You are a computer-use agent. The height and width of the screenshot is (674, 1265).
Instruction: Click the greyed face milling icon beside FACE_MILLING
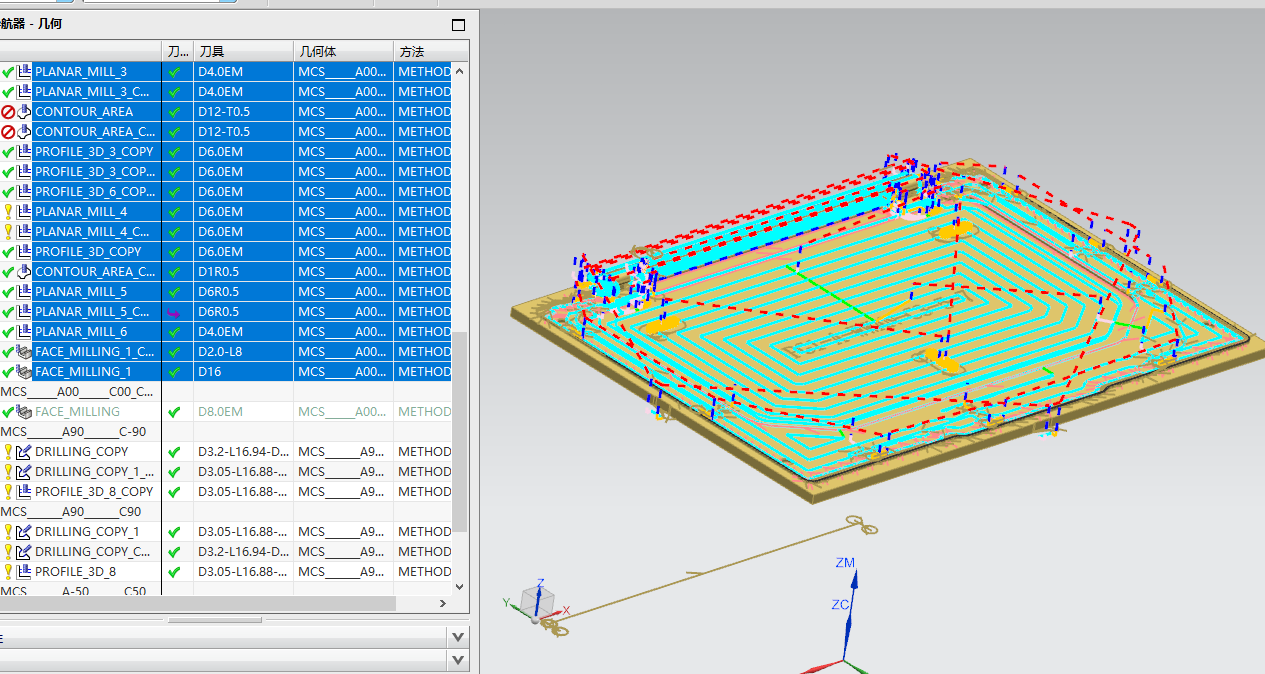25,412
